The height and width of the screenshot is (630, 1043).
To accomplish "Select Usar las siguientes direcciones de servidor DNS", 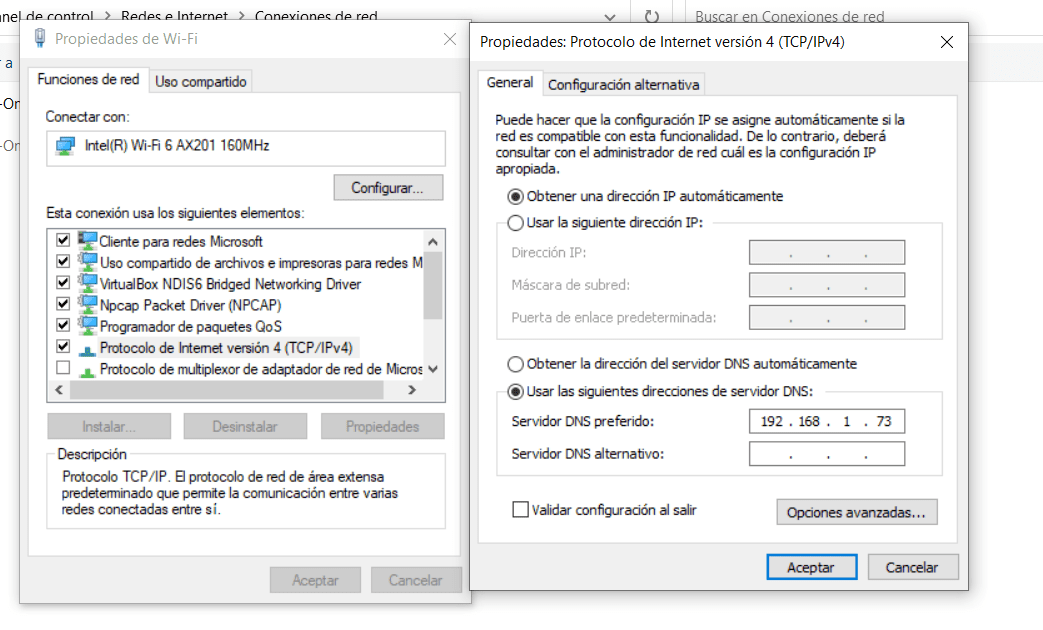I will [x=515, y=392].
